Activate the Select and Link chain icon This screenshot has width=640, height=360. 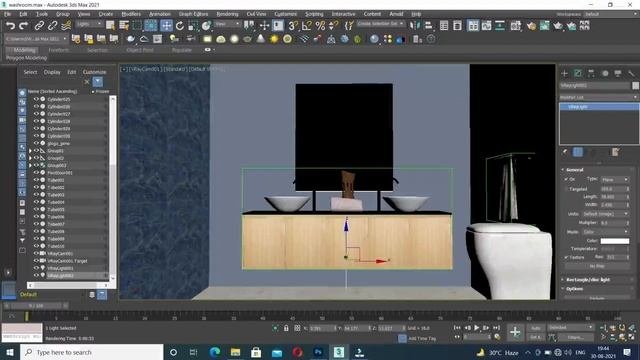click(39, 26)
